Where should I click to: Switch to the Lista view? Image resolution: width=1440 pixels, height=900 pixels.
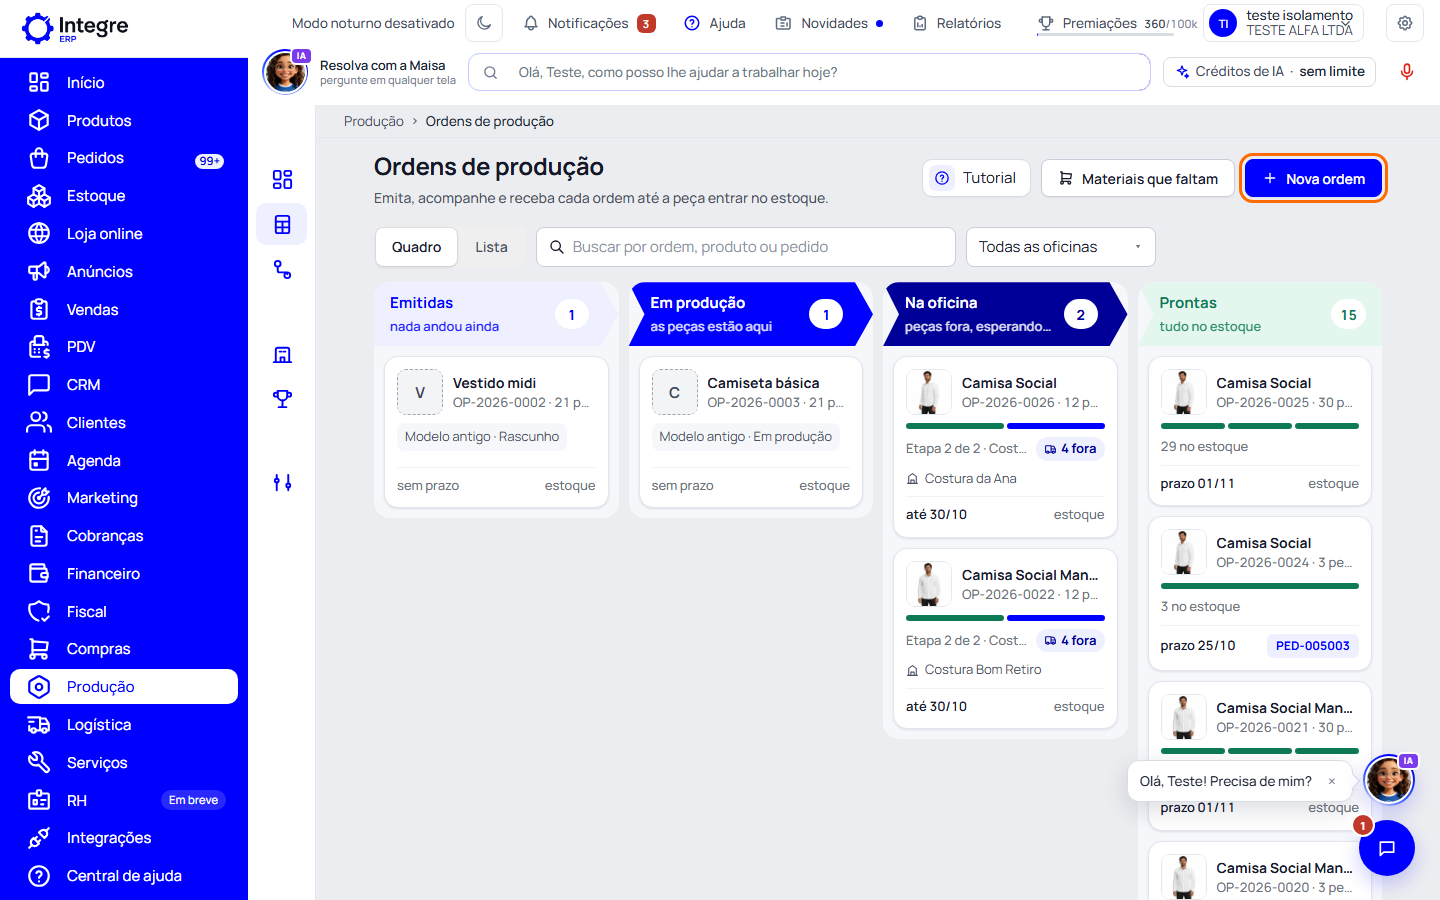(x=492, y=247)
